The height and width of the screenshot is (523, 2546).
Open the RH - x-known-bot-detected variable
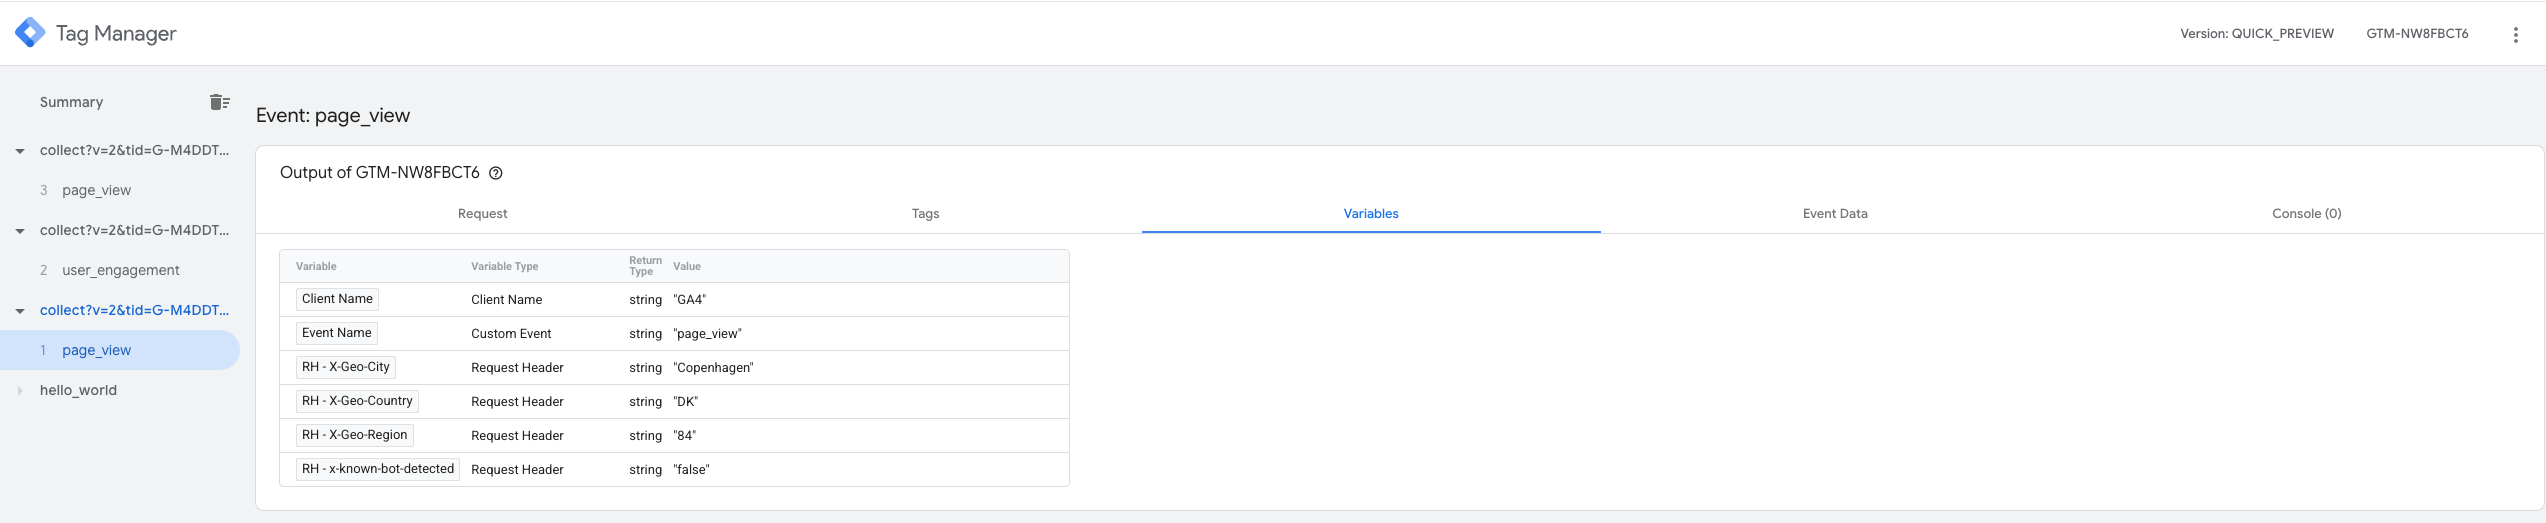[378, 469]
